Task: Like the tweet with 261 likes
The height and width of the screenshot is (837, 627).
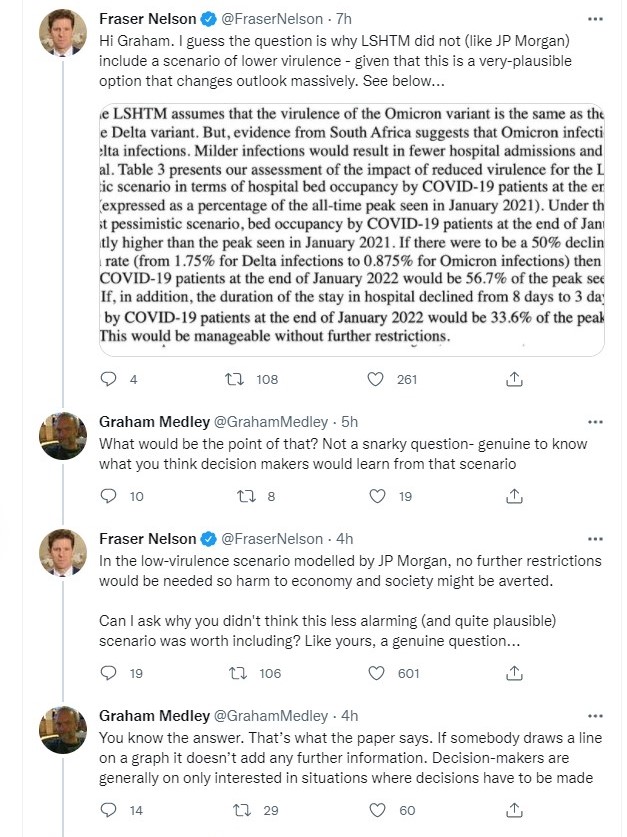Action: 376,379
